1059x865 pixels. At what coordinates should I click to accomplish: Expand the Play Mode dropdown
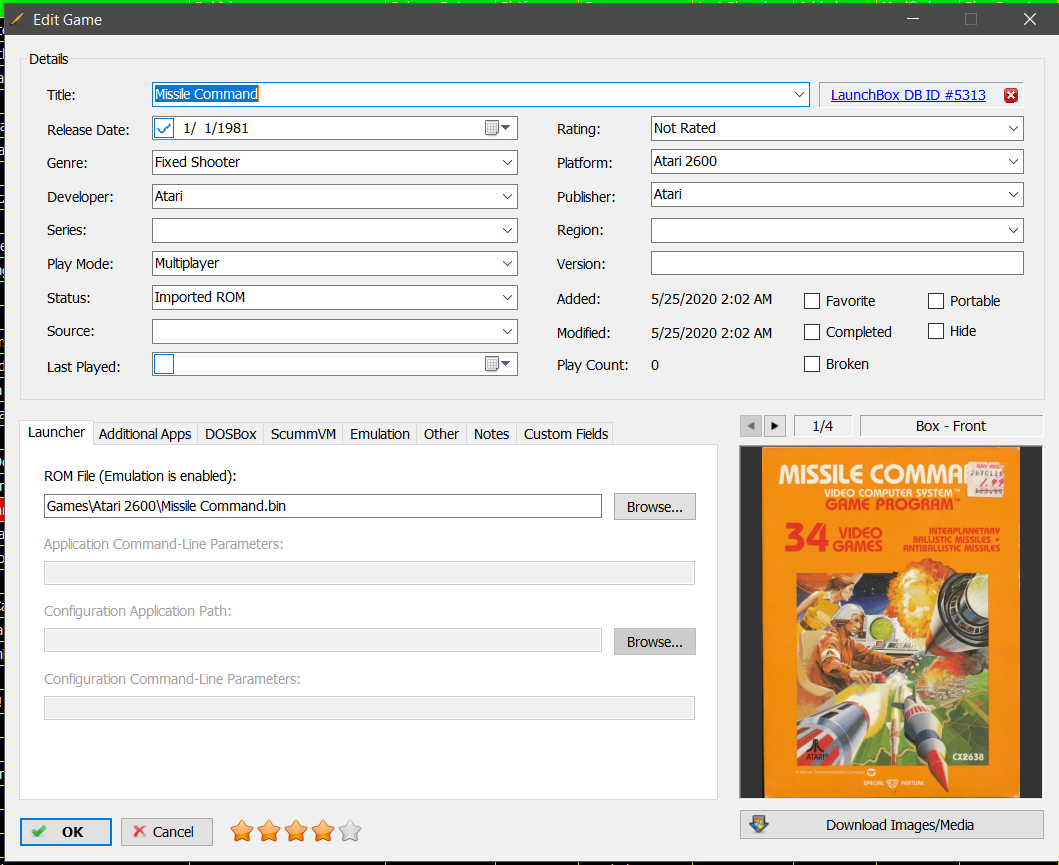pyautogui.click(x=507, y=263)
